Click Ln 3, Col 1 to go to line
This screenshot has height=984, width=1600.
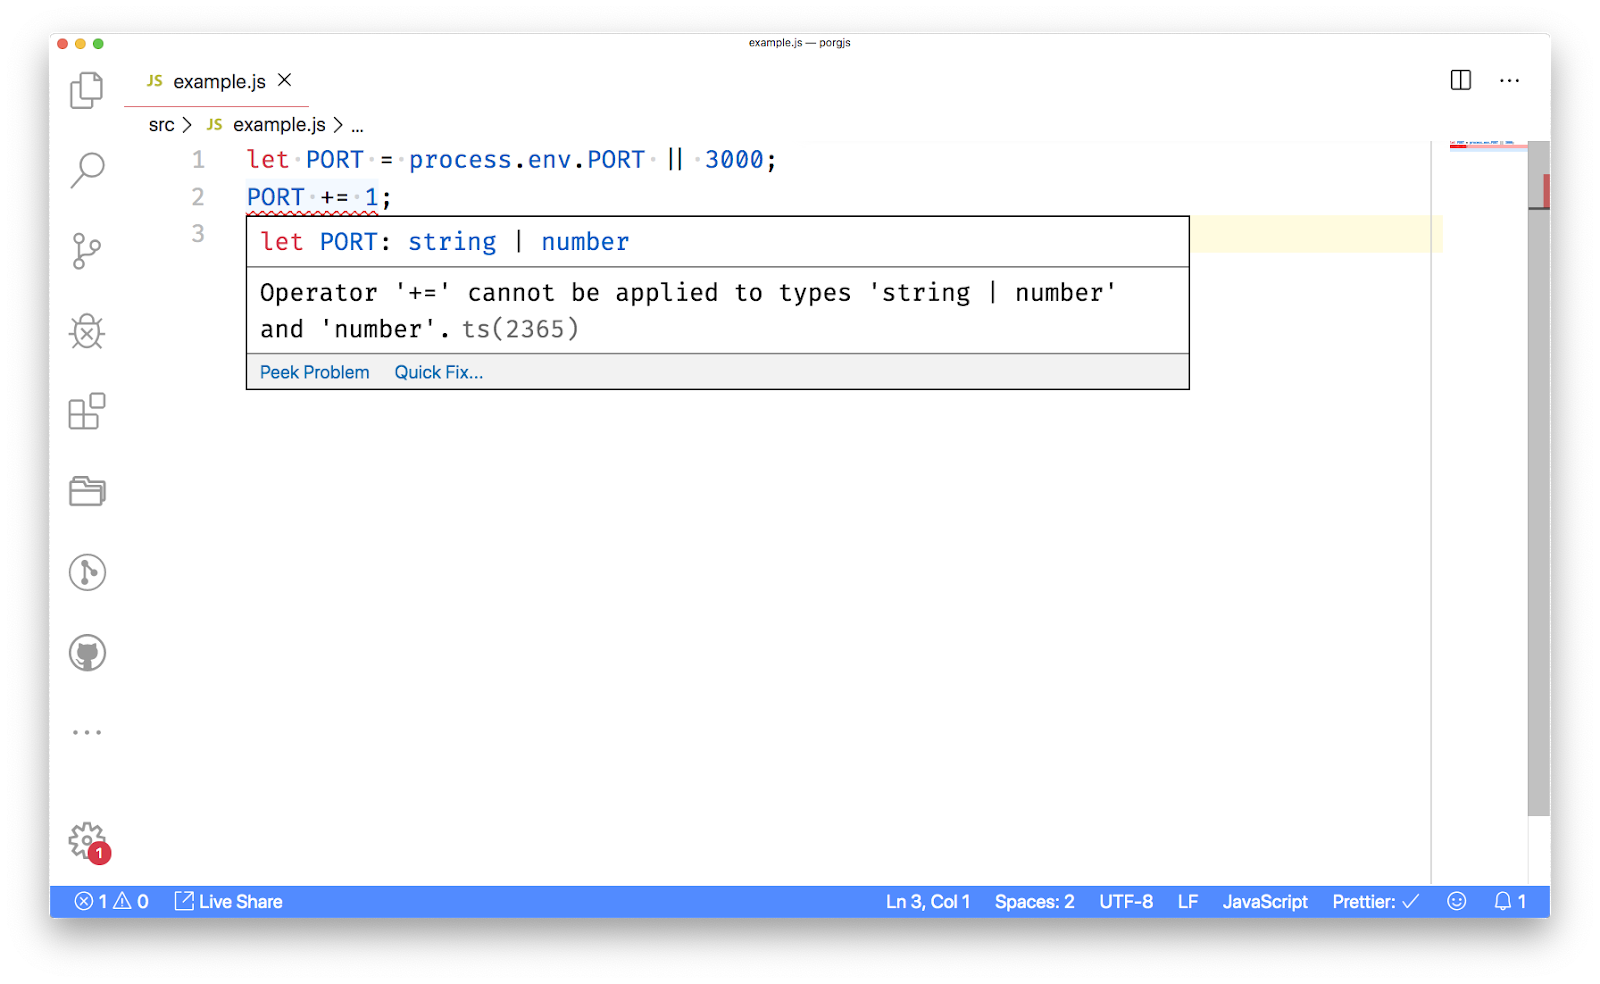coord(928,901)
